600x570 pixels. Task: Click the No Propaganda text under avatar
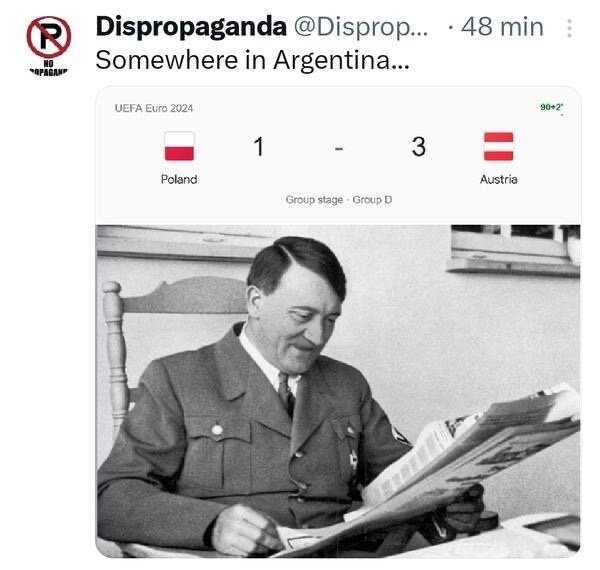coord(49,68)
